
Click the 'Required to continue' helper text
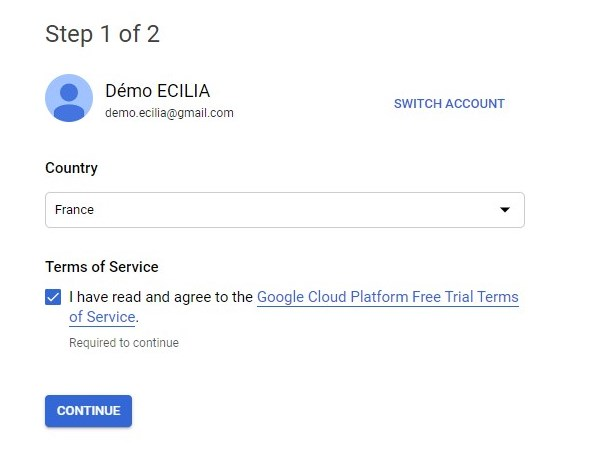(124, 343)
